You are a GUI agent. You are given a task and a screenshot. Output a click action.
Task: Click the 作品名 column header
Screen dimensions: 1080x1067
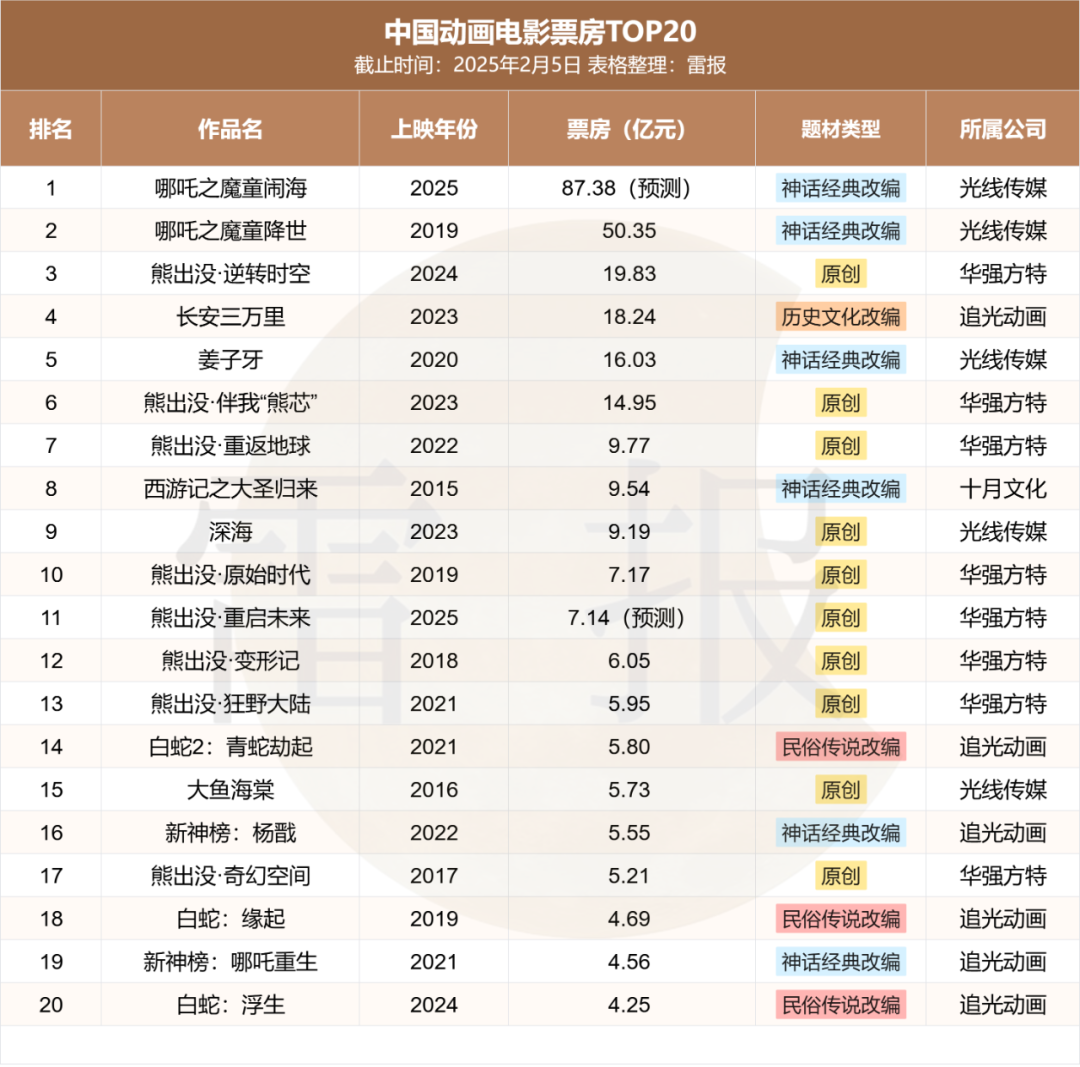(230, 129)
